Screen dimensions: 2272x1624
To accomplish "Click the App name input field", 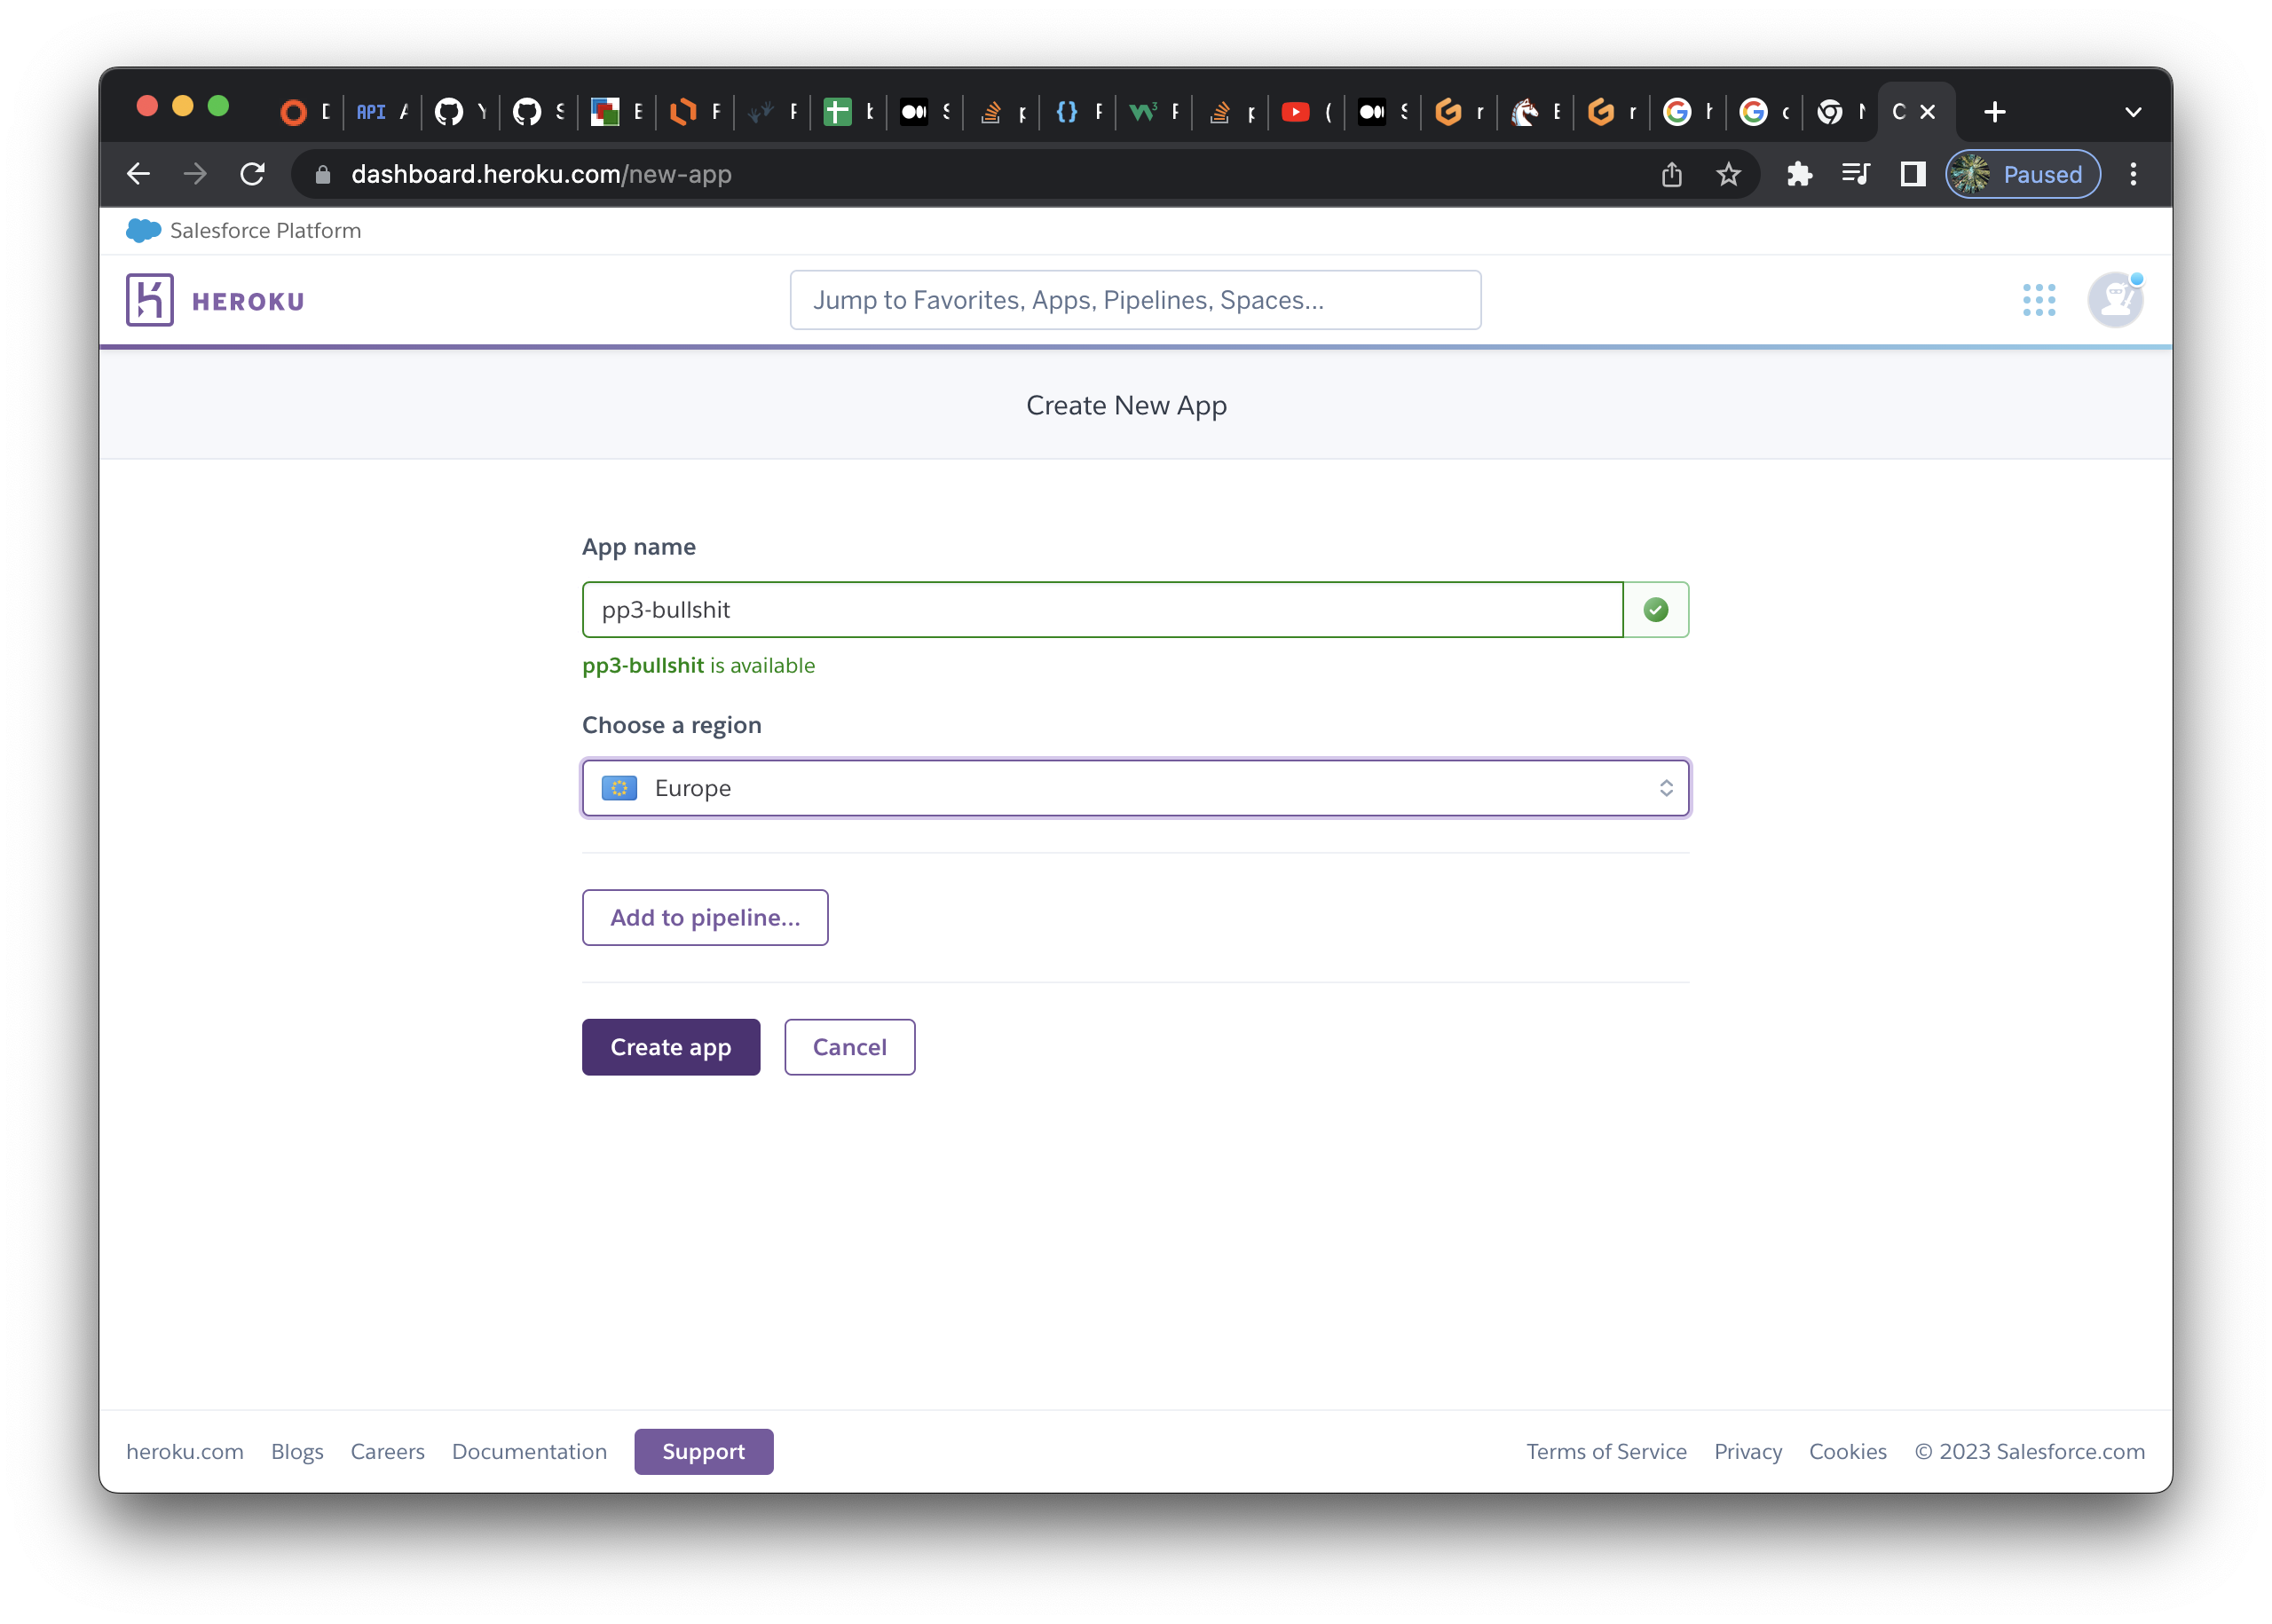I will point(1101,610).
